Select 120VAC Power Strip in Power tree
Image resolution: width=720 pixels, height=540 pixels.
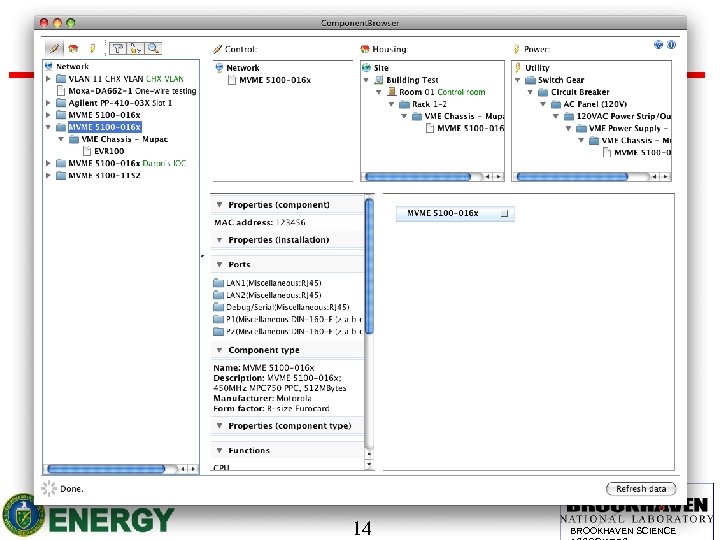pyautogui.click(x=624, y=116)
